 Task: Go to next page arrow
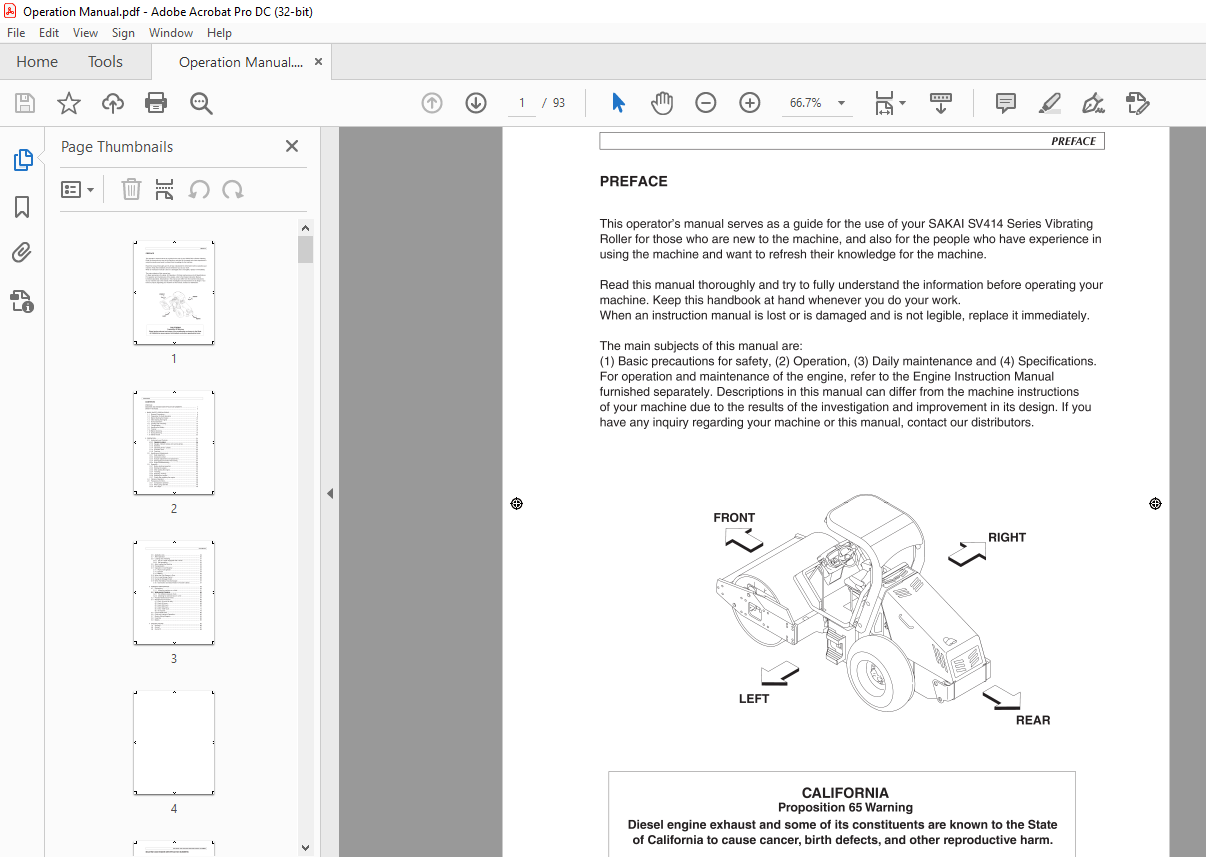476,103
